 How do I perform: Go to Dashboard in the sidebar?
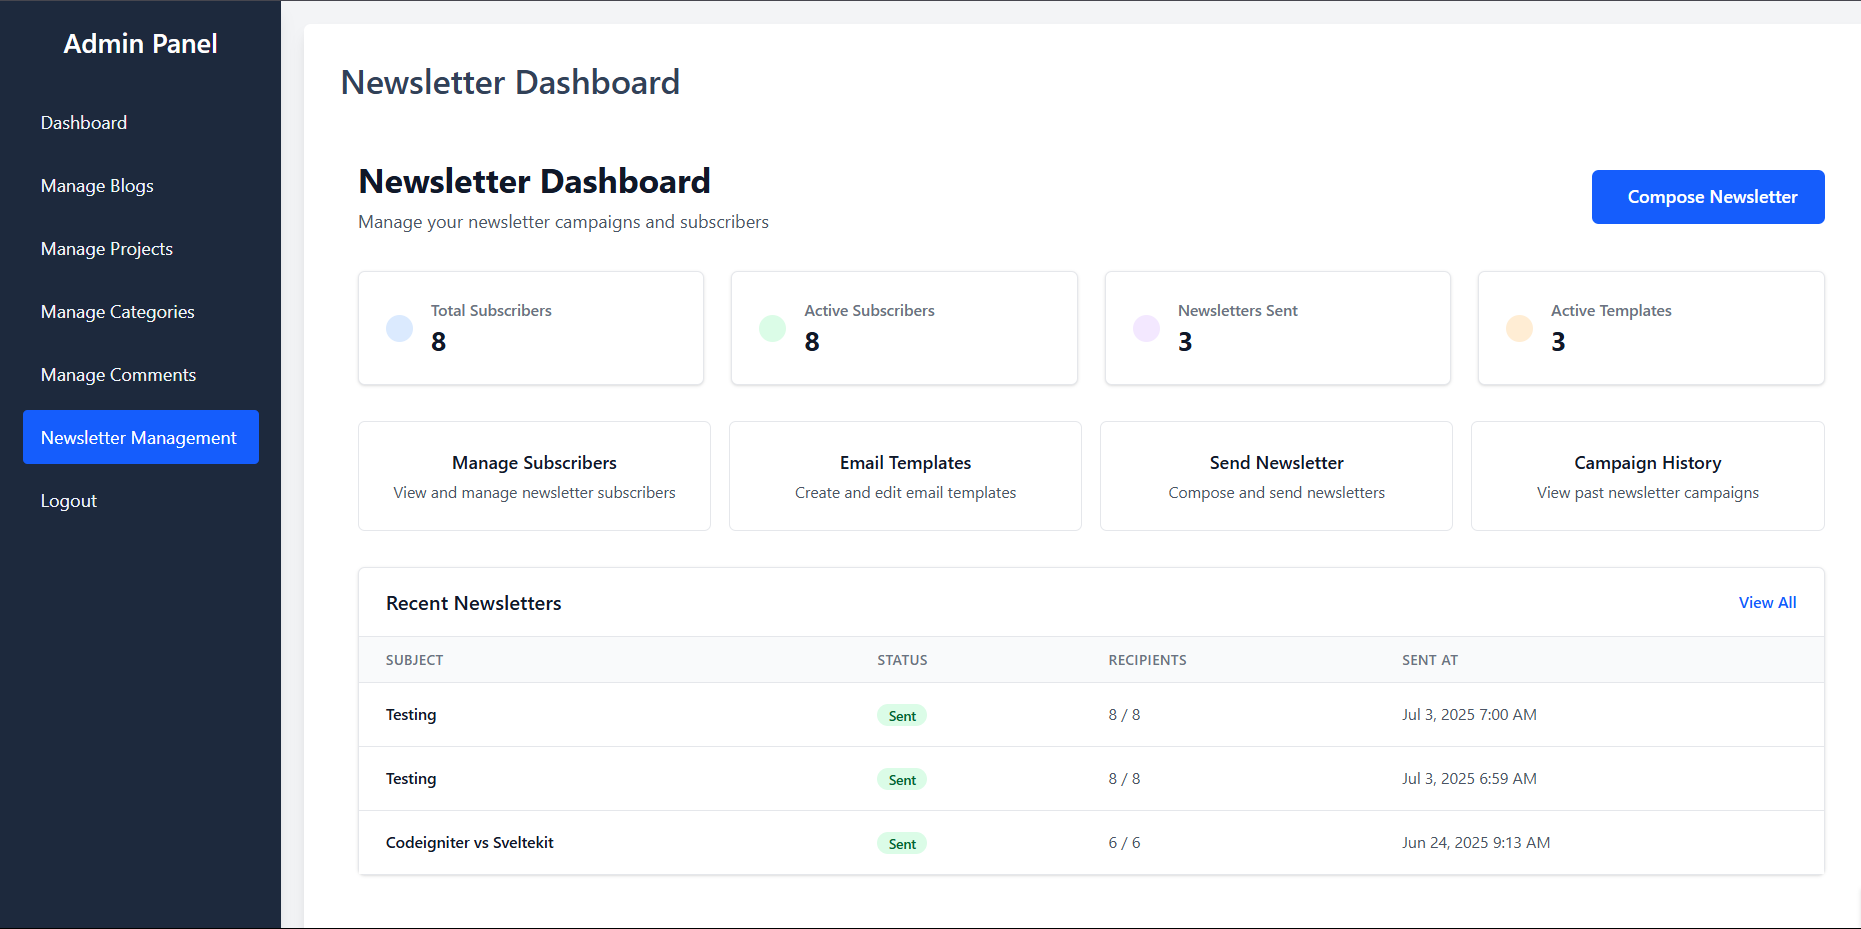[x=84, y=123]
